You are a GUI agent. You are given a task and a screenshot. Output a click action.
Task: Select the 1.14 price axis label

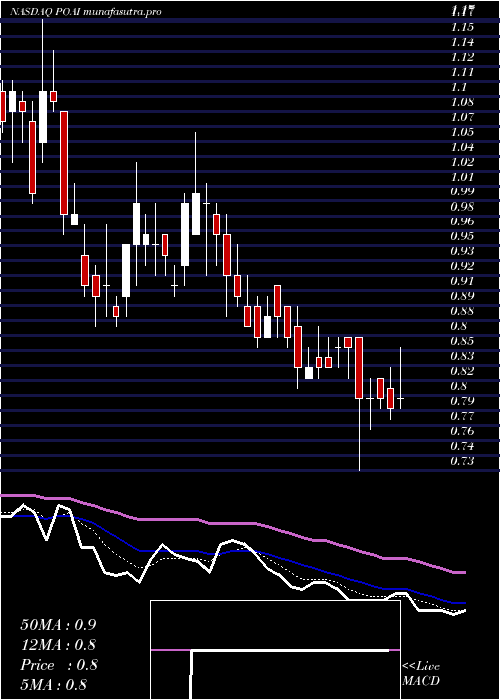[x=462, y=42]
